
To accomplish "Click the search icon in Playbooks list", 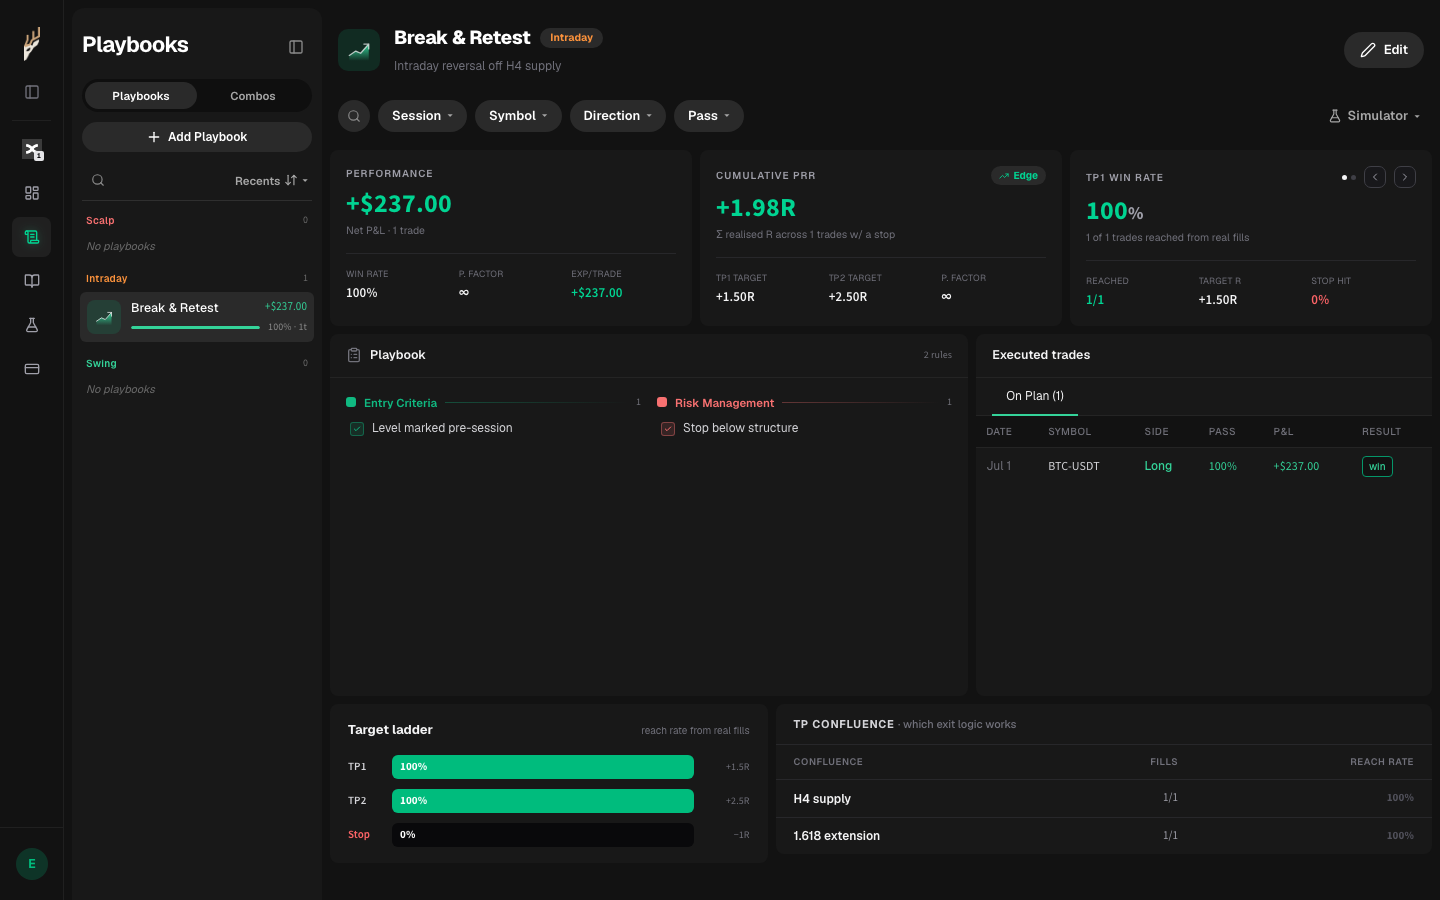I will tap(98, 181).
